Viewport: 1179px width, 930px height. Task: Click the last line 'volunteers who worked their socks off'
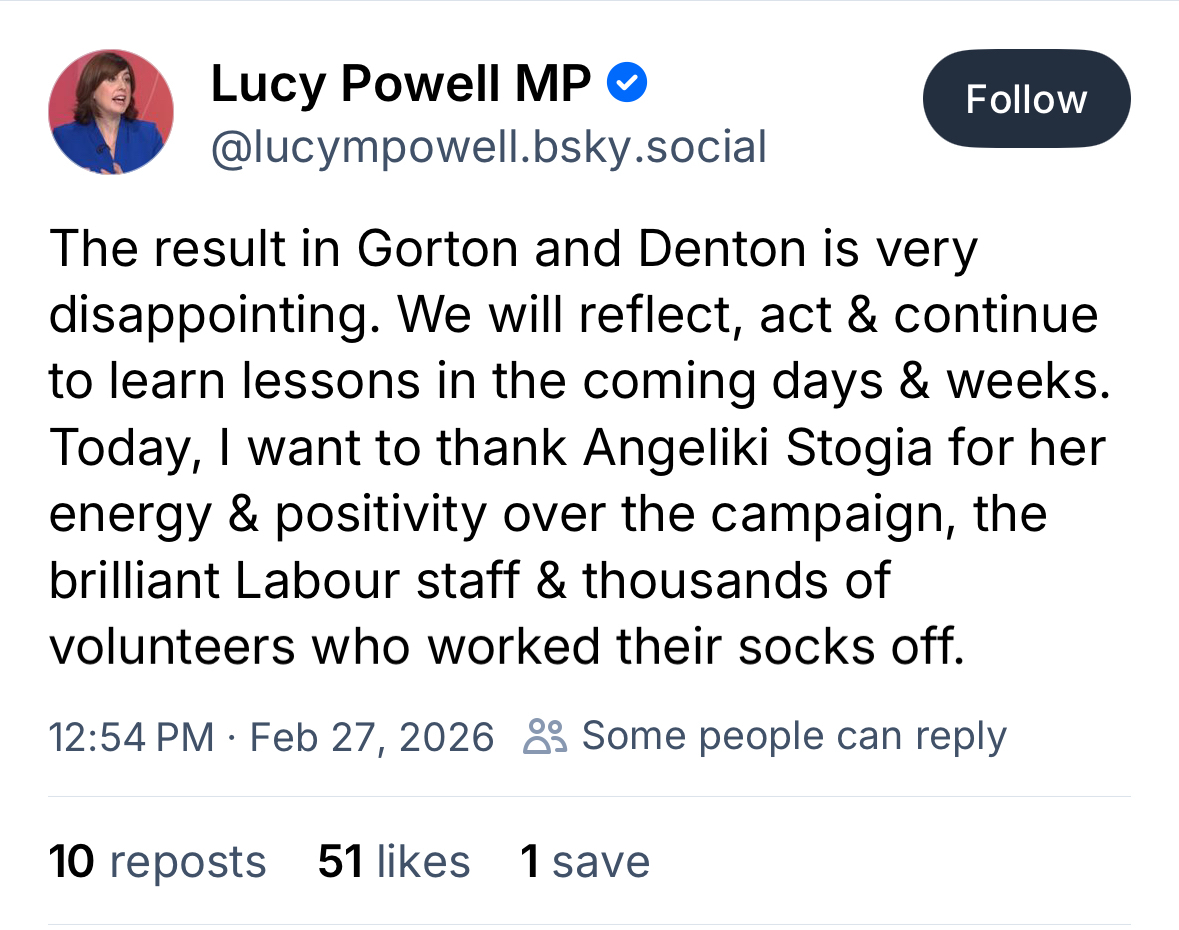pyautogui.click(x=507, y=647)
